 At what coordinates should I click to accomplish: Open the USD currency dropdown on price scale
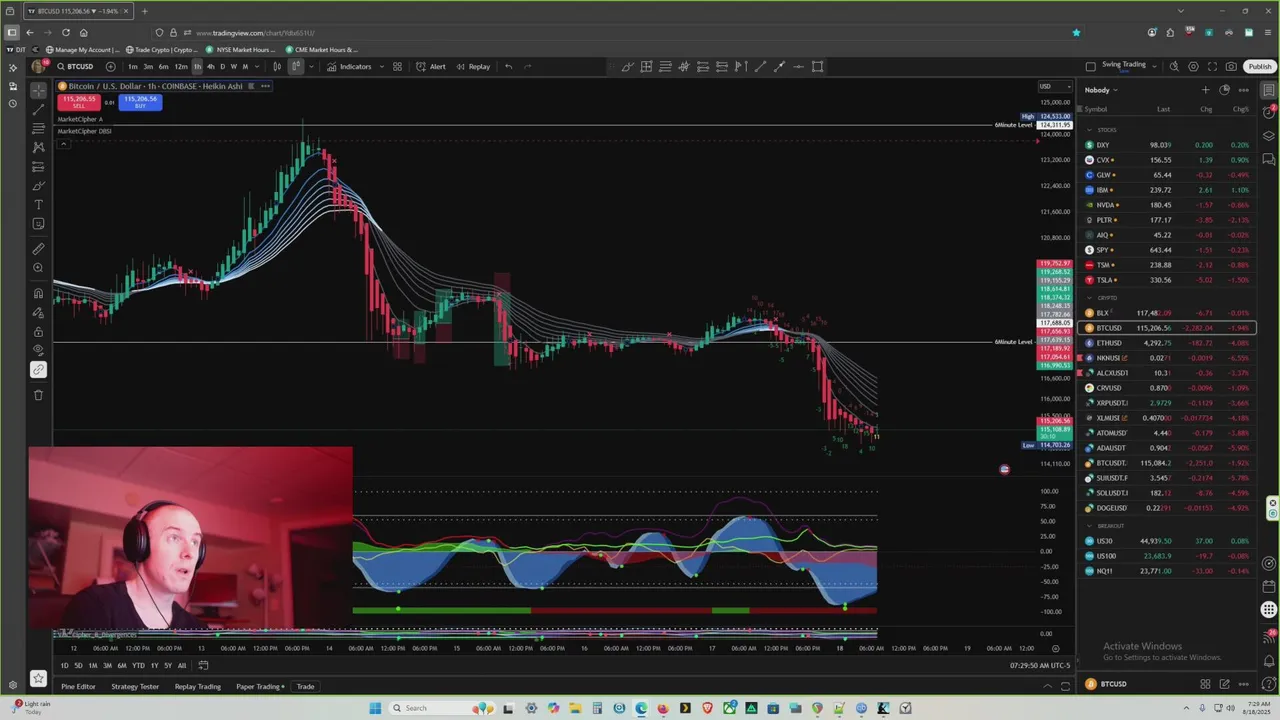[1054, 86]
